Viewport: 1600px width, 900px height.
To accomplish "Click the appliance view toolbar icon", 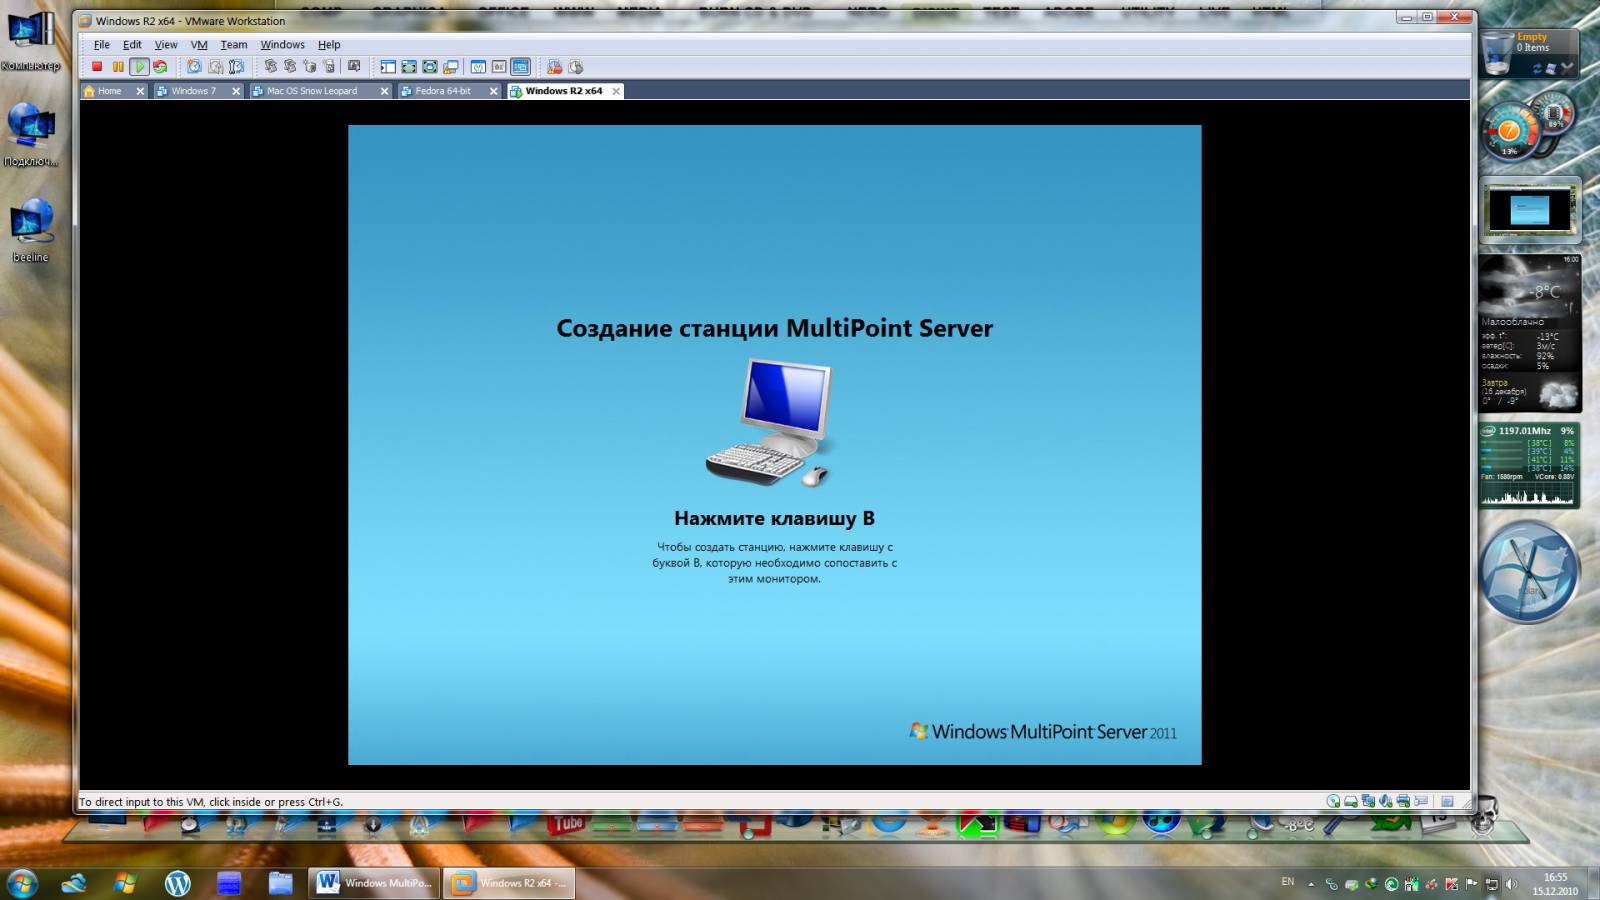I will point(499,67).
